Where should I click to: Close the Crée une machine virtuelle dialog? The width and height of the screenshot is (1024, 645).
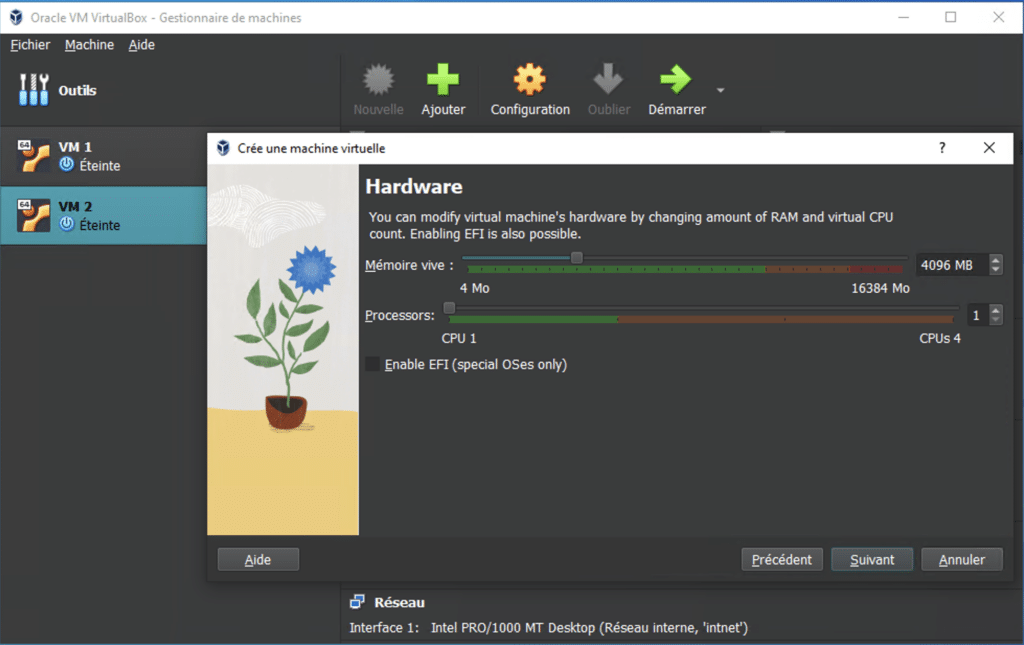(x=989, y=148)
